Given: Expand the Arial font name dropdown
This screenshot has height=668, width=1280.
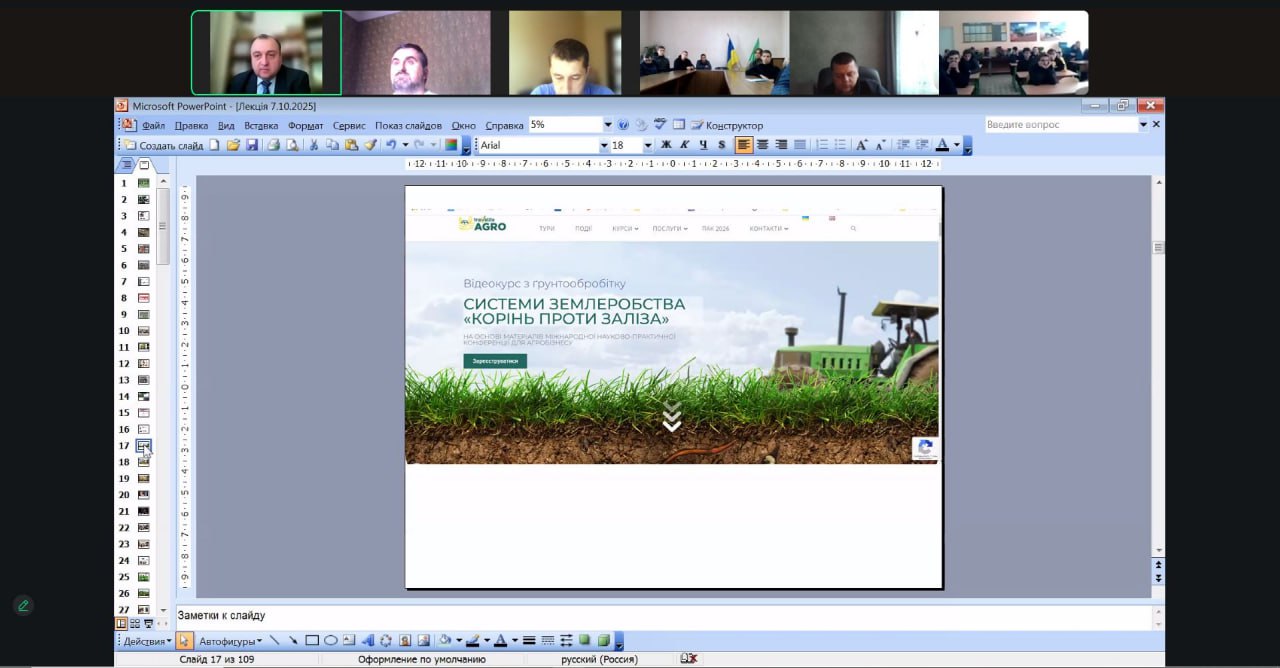Looking at the screenshot, I should (603, 145).
